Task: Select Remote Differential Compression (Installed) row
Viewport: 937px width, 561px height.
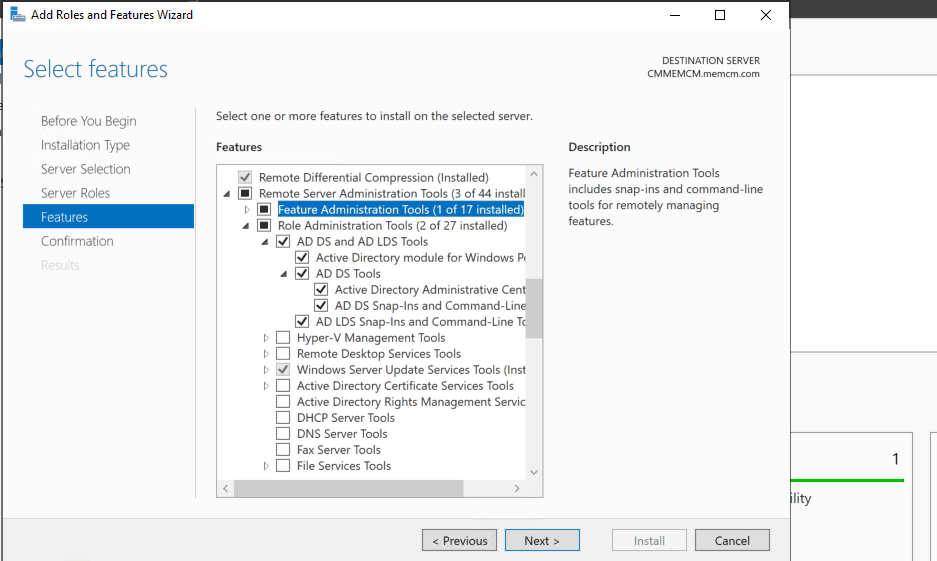Action: (373, 177)
